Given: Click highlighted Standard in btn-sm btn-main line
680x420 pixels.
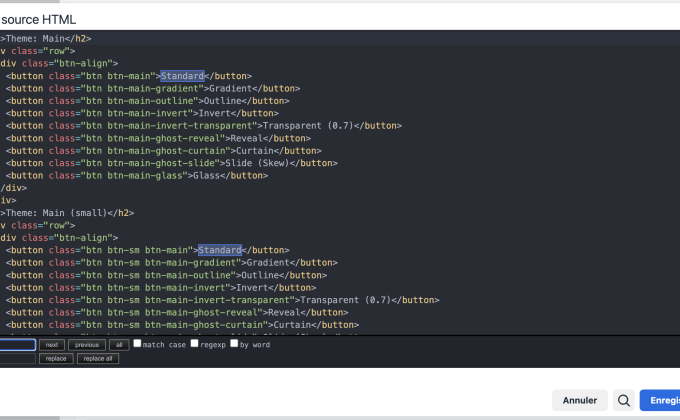Looking at the screenshot, I should [x=220, y=250].
